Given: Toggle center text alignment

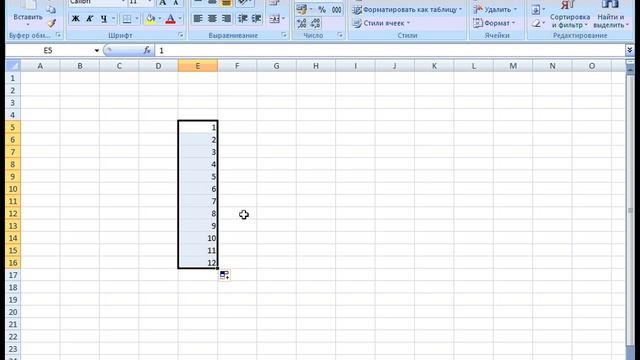Looking at the screenshot, I should point(212,19).
